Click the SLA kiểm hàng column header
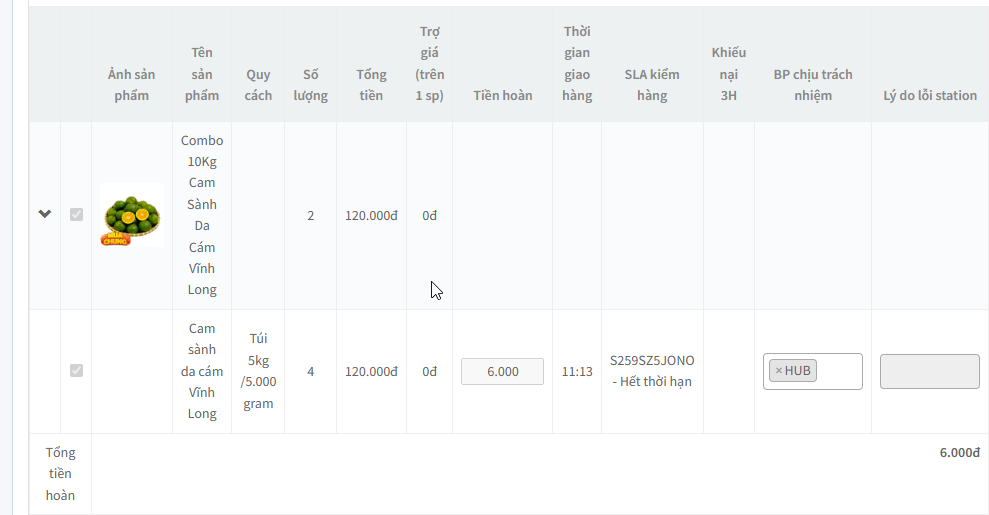 coord(652,84)
